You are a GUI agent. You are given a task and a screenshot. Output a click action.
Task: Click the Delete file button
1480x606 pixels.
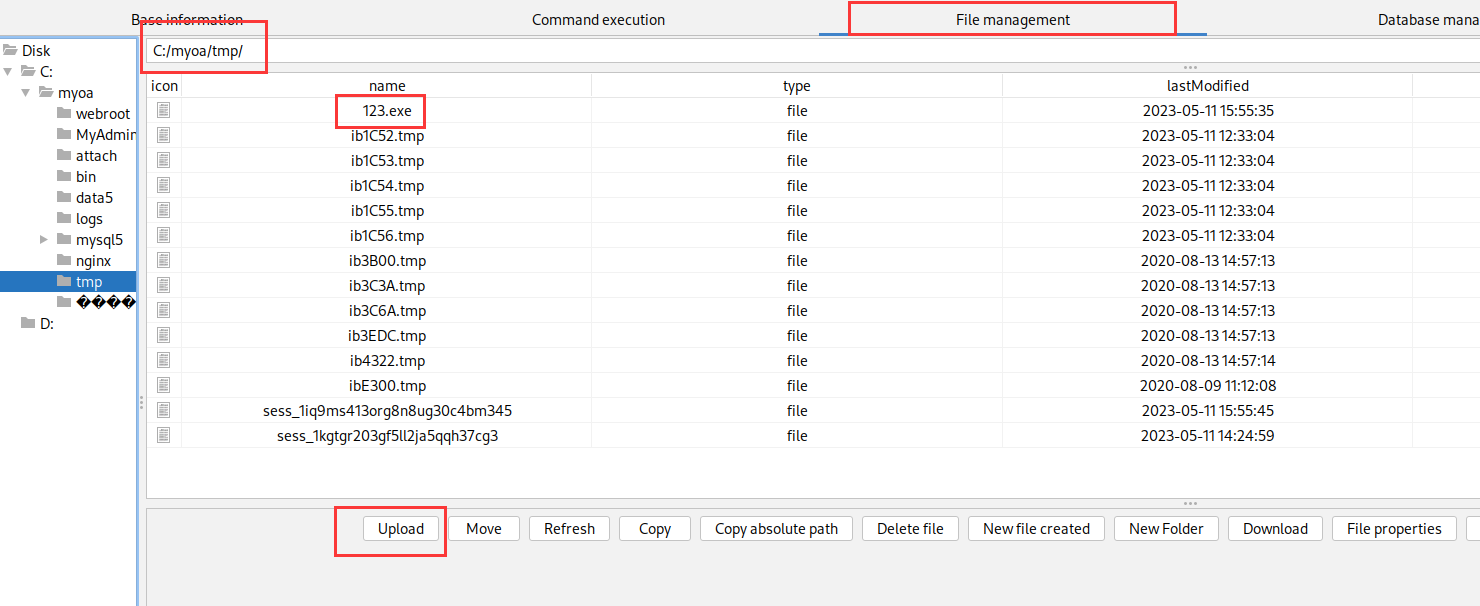point(910,529)
